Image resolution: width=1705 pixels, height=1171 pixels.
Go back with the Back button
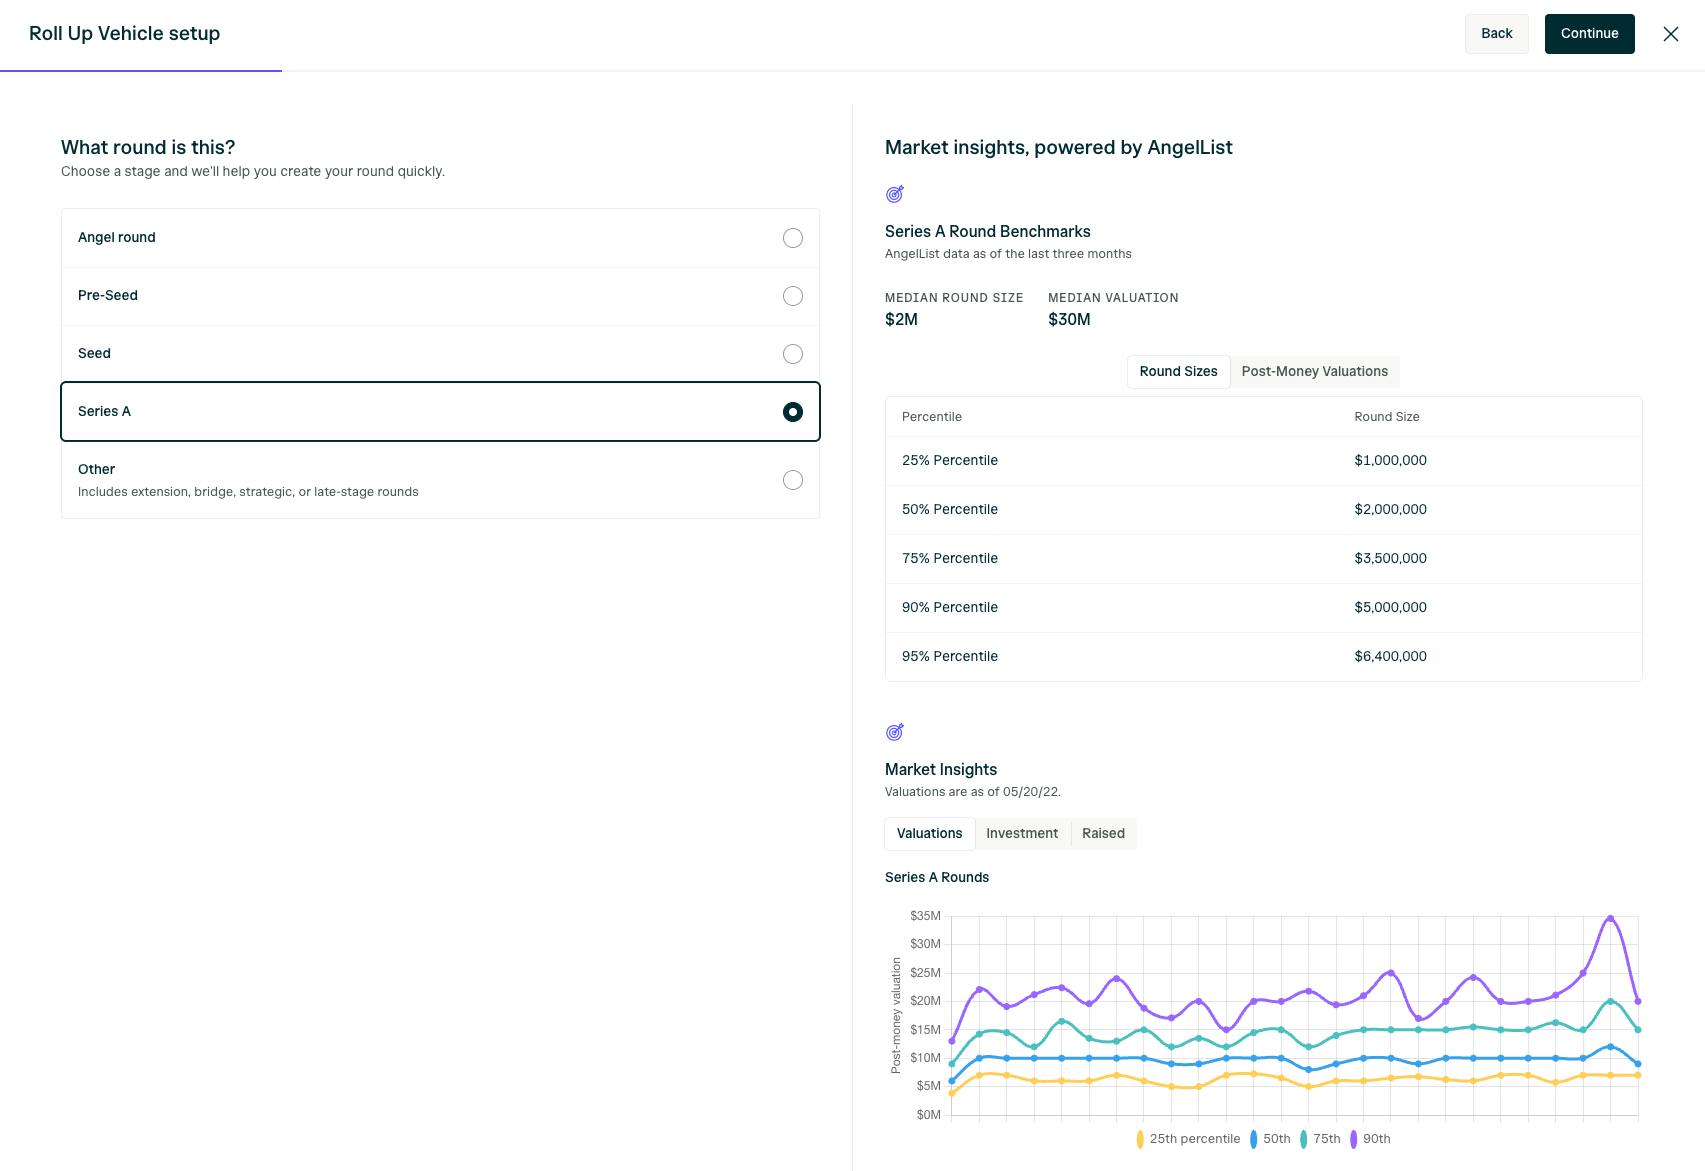(x=1496, y=34)
